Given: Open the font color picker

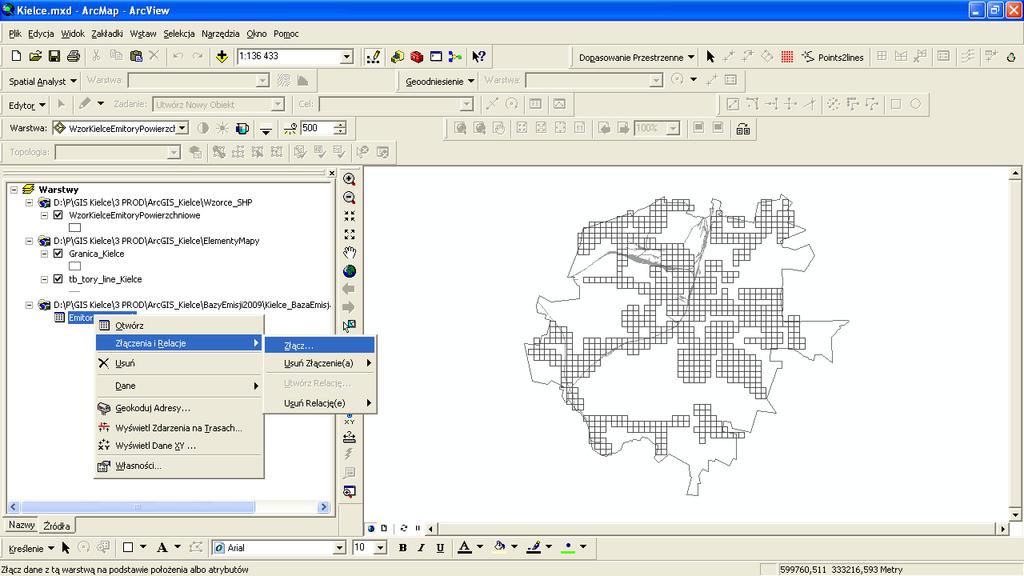Looking at the screenshot, I should 479,547.
